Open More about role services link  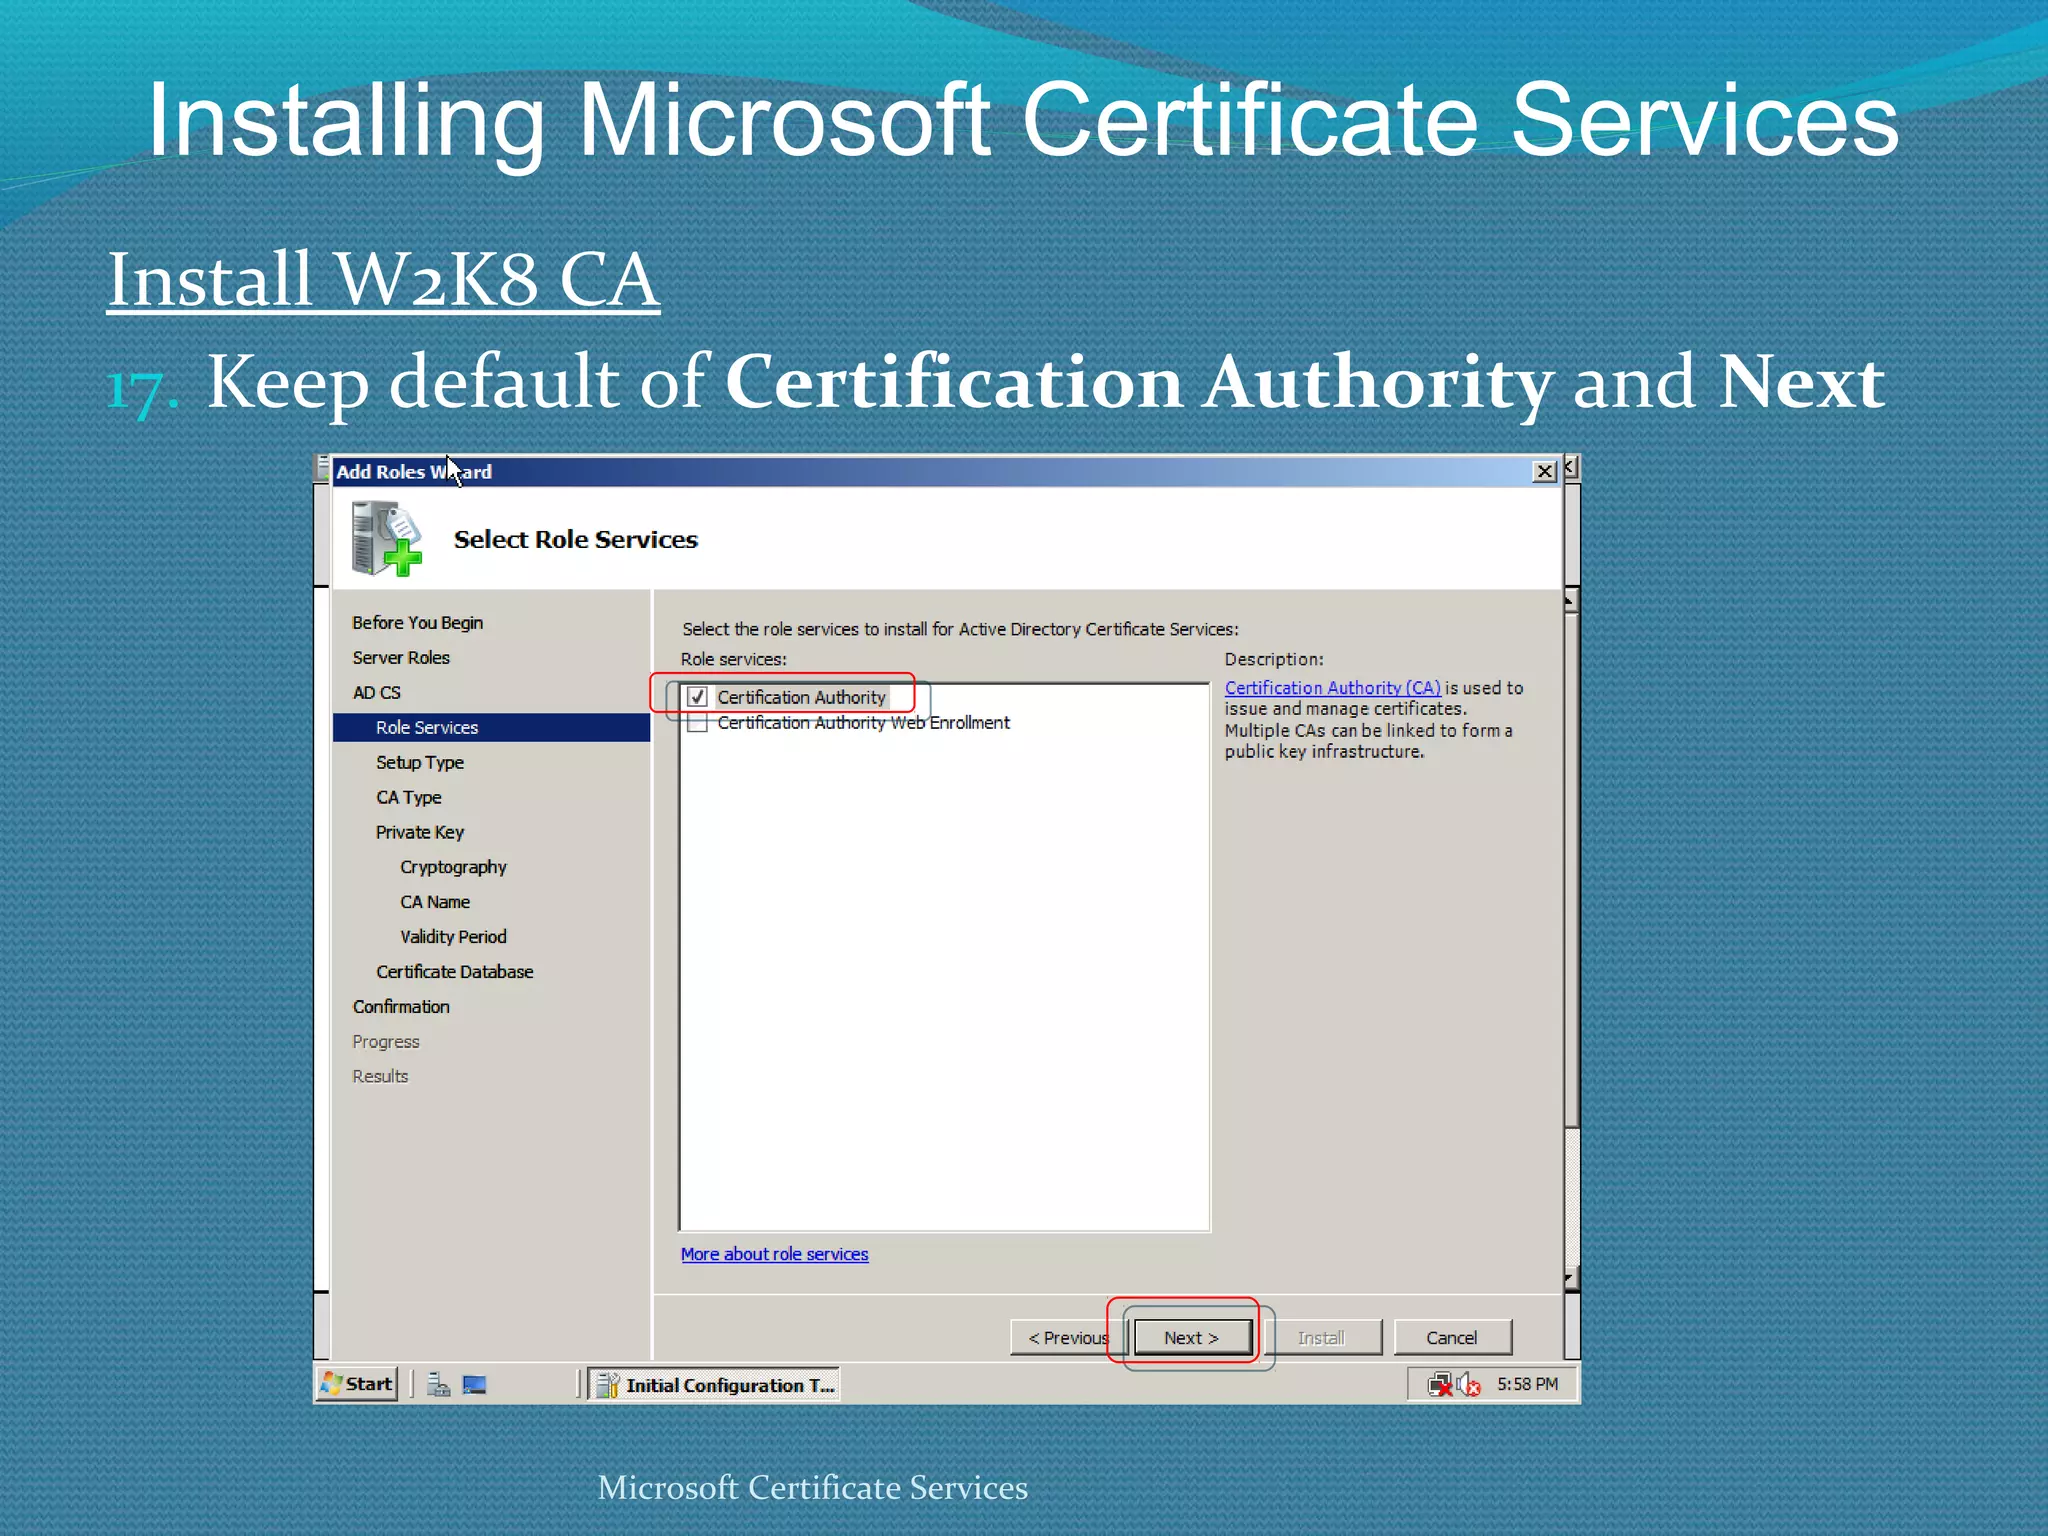(x=774, y=1254)
